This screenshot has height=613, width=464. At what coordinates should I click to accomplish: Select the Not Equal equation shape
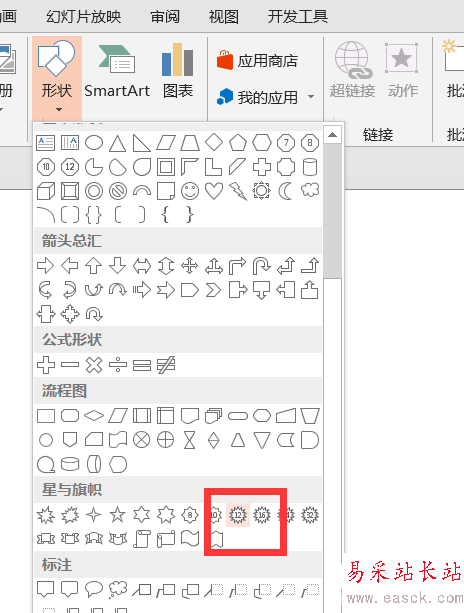point(166,365)
